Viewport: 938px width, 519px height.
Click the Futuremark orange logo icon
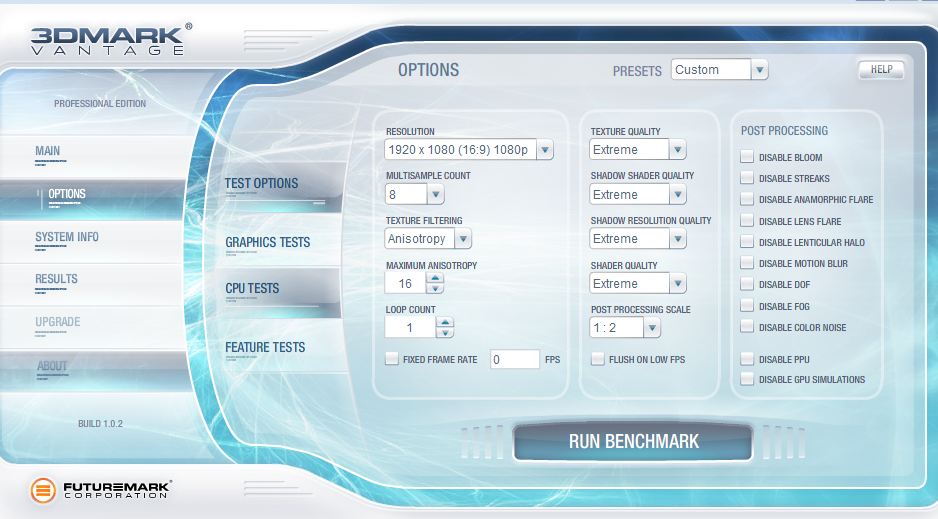coord(42,490)
